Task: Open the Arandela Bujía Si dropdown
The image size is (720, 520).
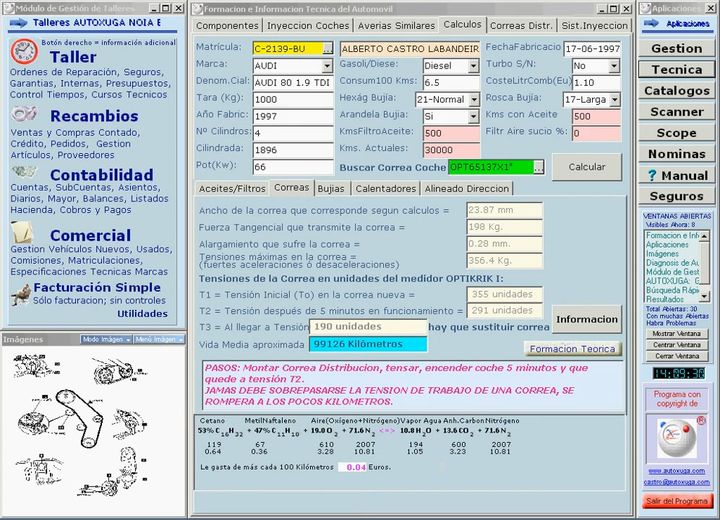Action: (x=473, y=116)
